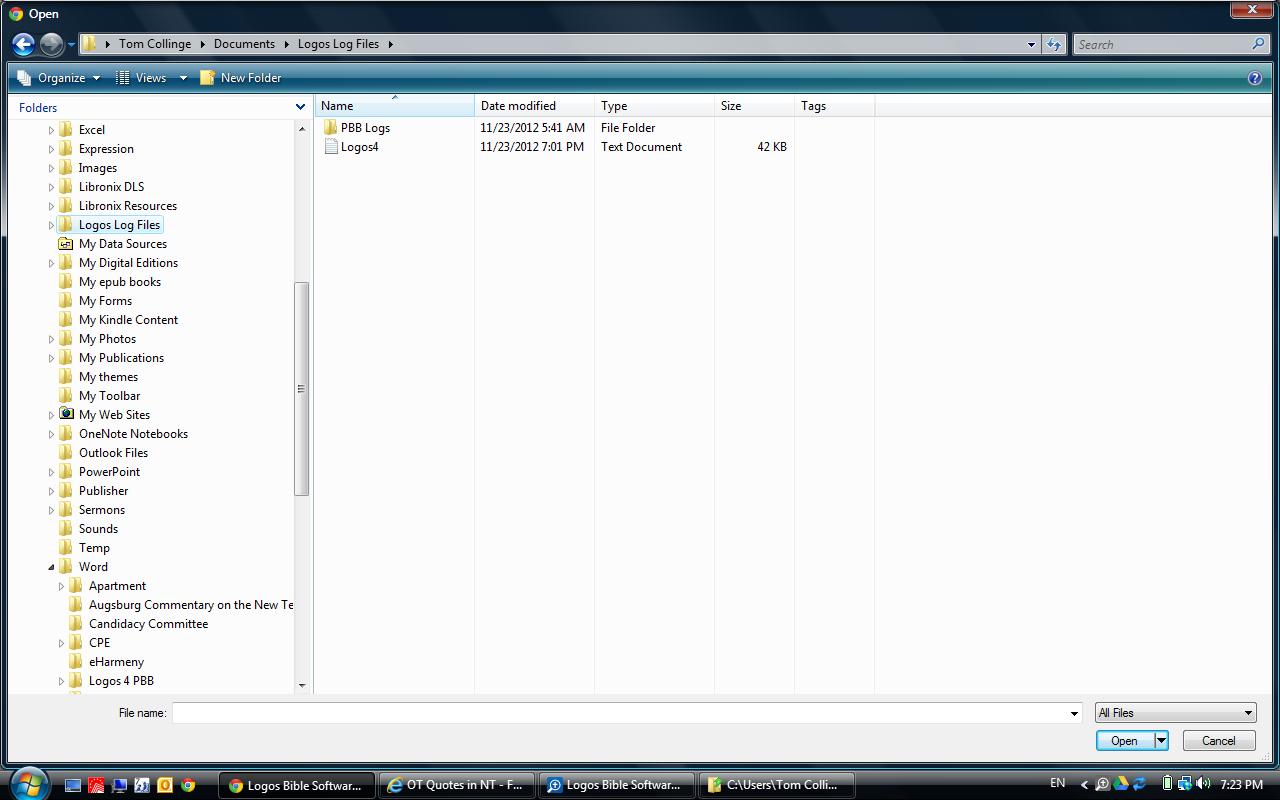Image resolution: width=1280 pixels, height=800 pixels.
Task: Select Candidacy Committee folder
Action: [148, 624]
